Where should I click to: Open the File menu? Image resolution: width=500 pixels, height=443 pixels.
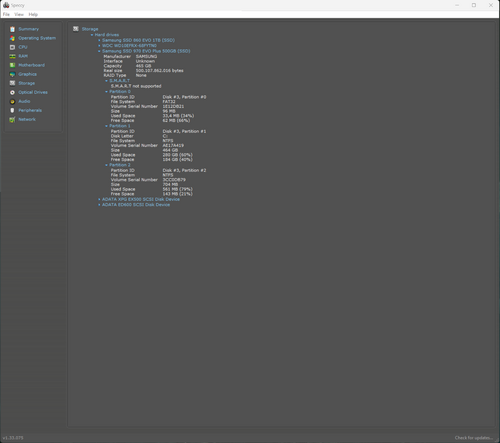click(6, 14)
